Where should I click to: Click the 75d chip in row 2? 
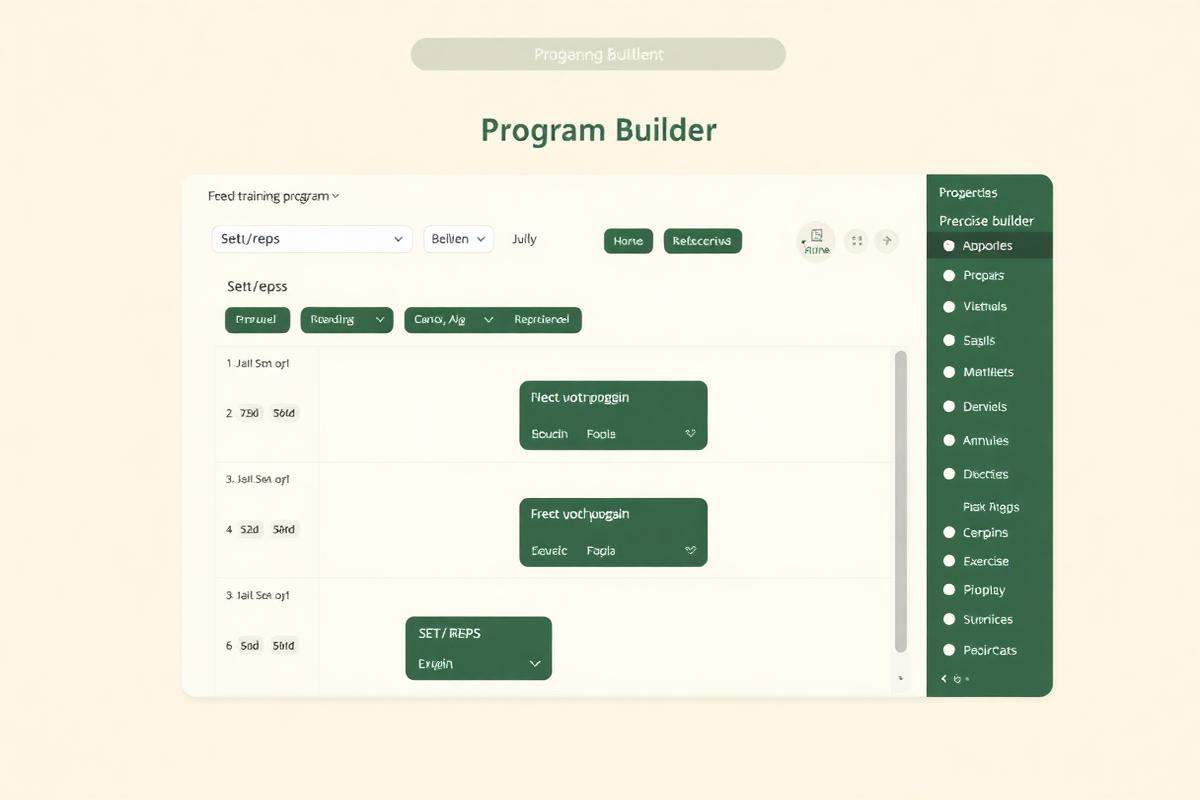point(250,413)
